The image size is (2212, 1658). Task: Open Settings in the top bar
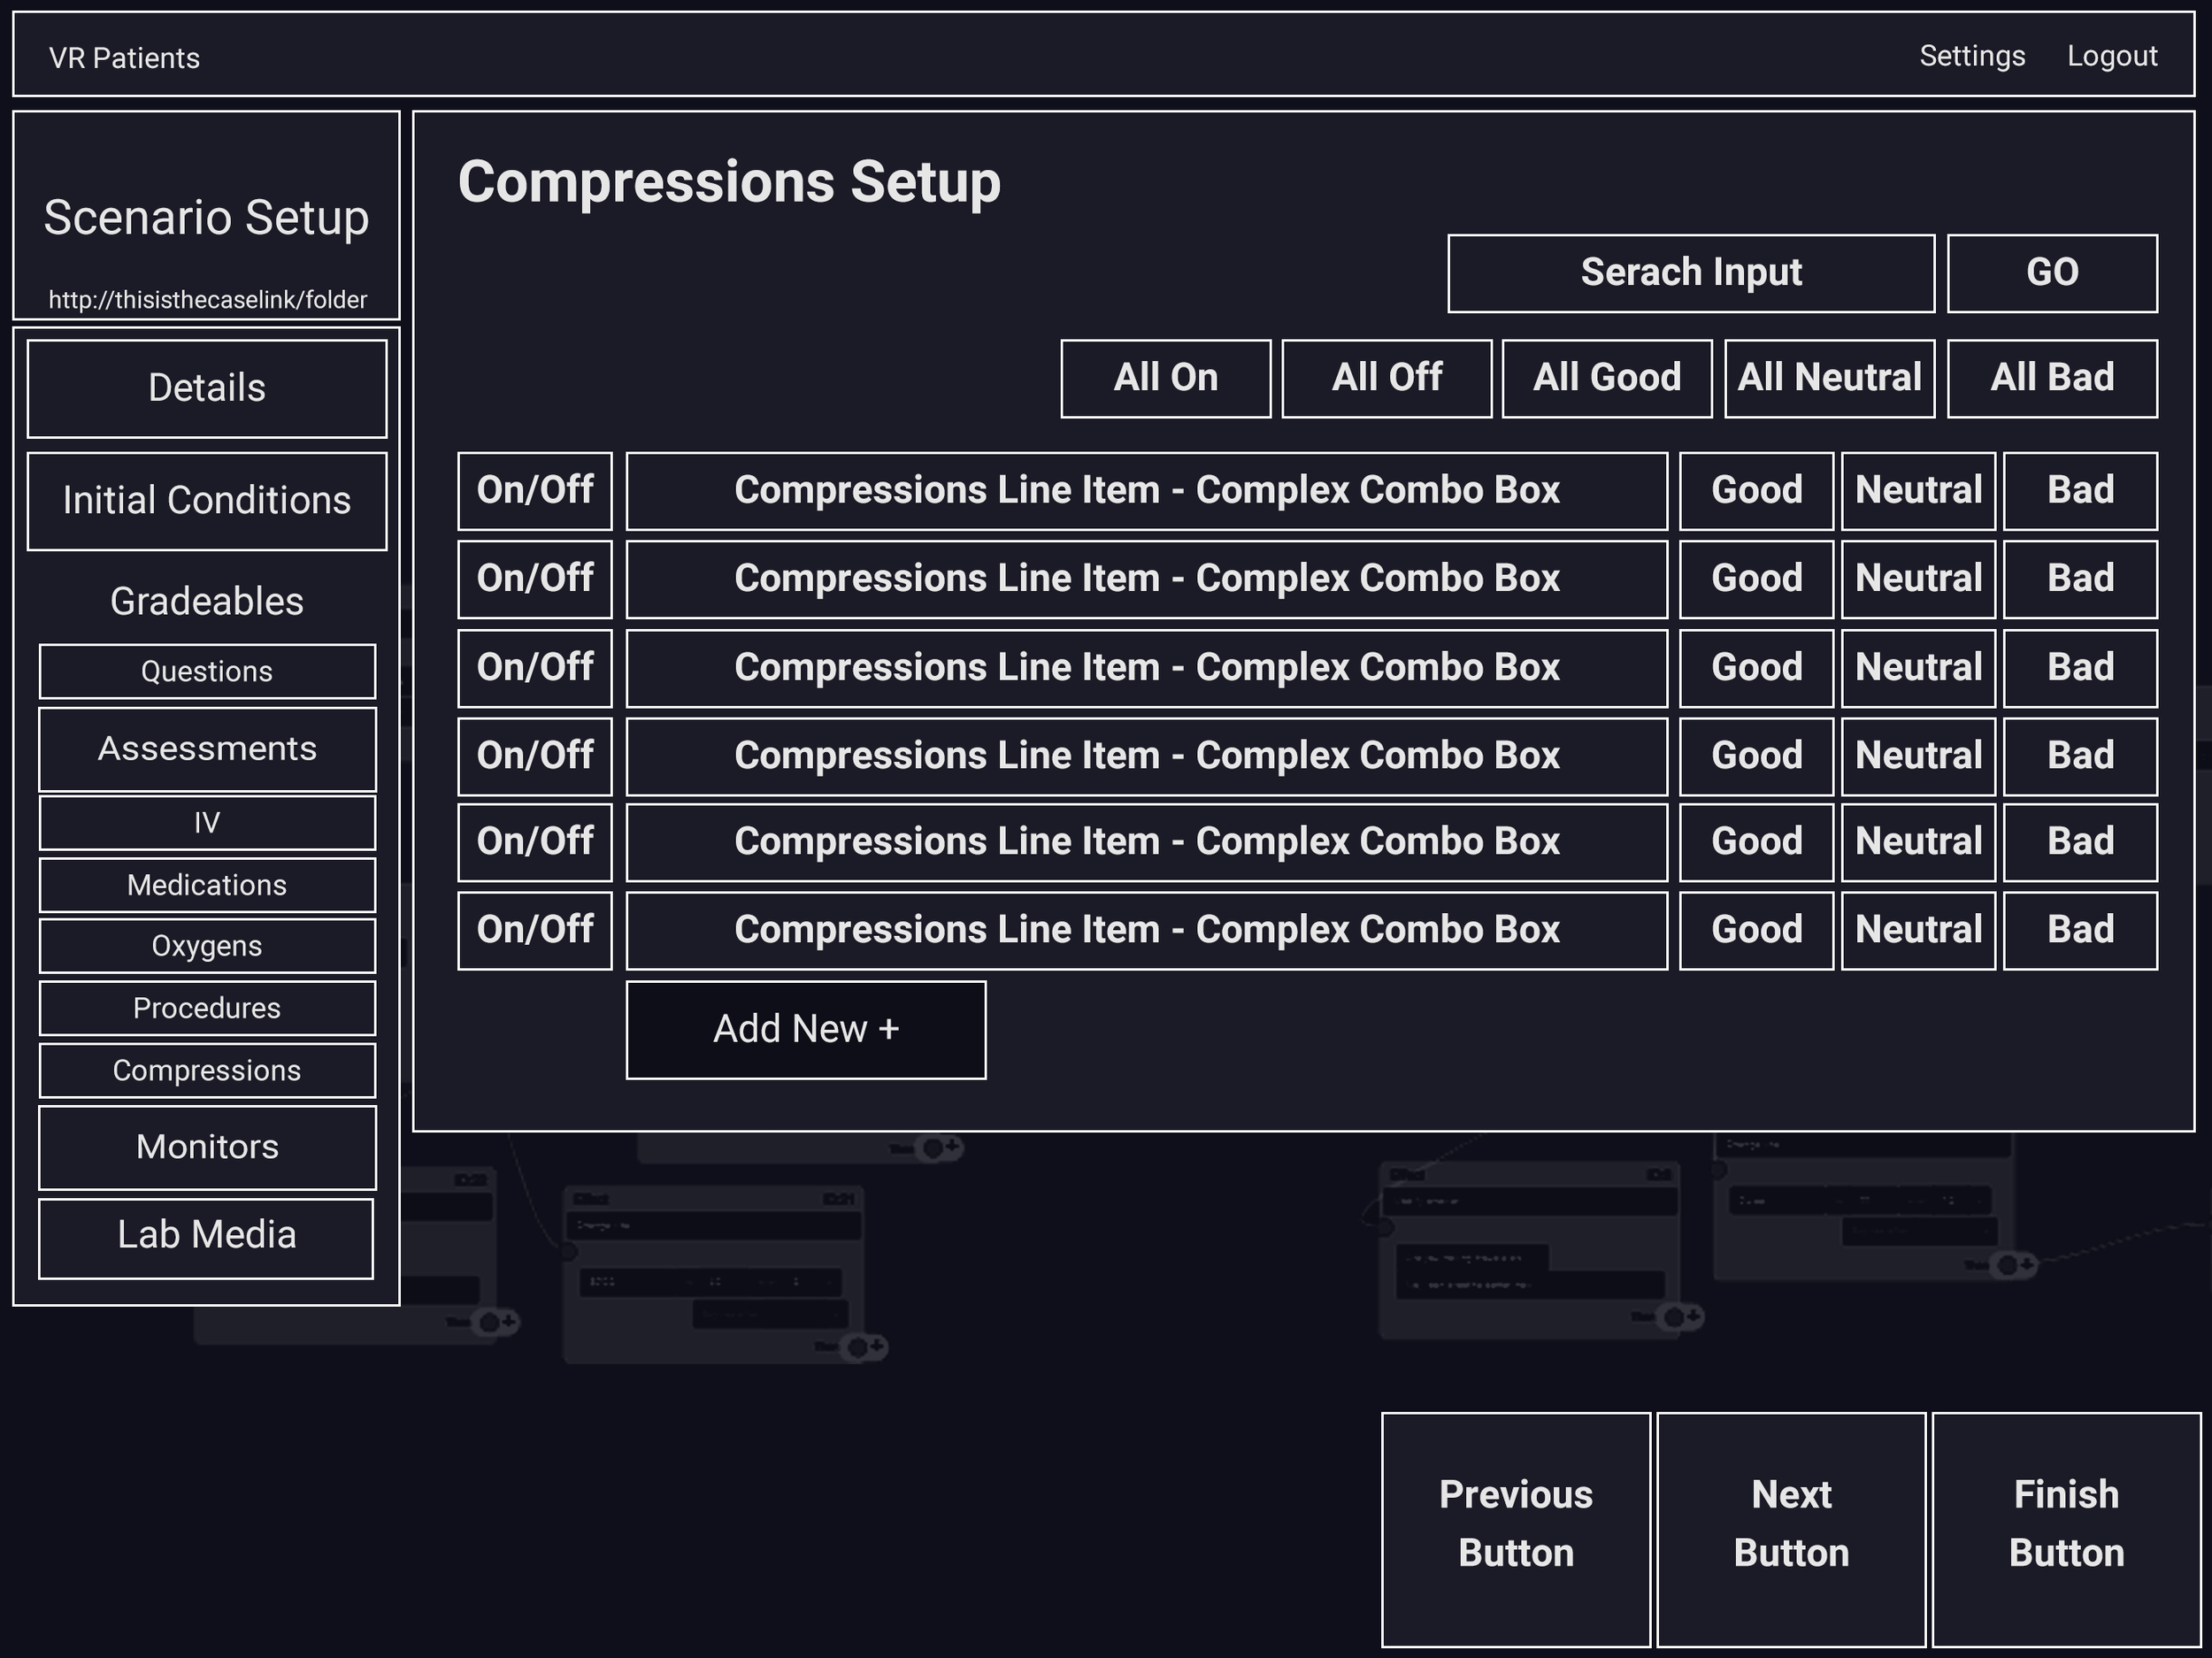[x=1971, y=56]
